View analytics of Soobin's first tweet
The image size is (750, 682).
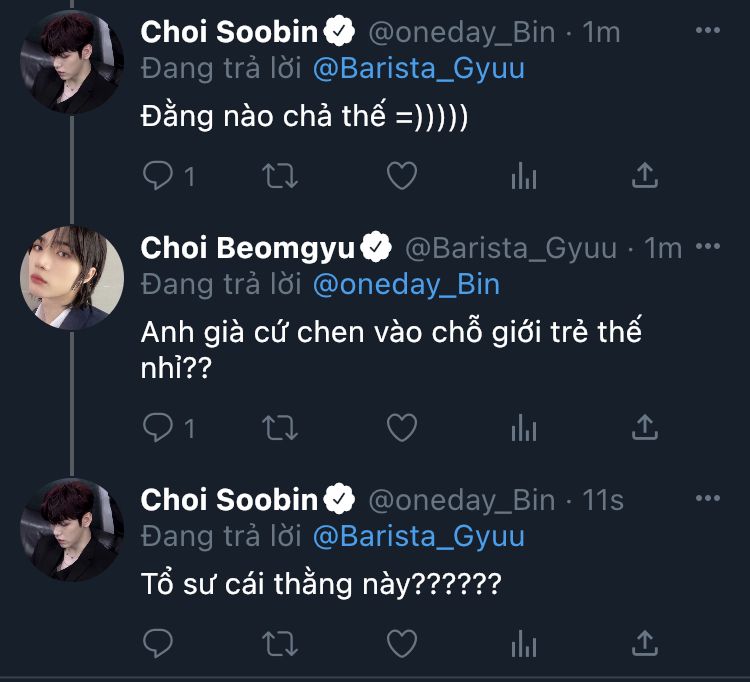pyautogui.click(x=524, y=177)
